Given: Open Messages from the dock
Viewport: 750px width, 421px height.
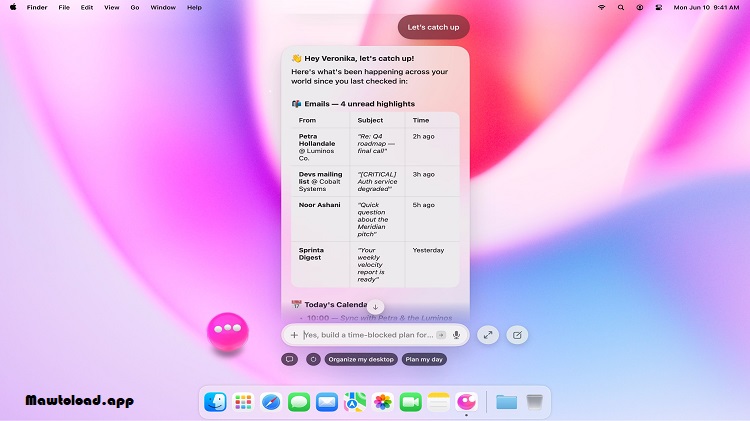Looking at the screenshot, I should pos(299,402).
